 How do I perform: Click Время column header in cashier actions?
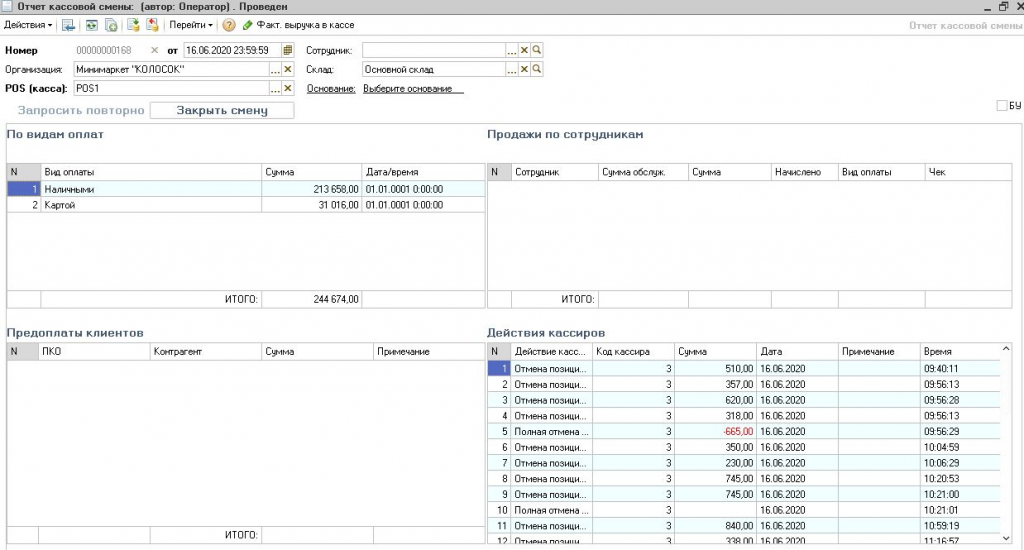960,351
